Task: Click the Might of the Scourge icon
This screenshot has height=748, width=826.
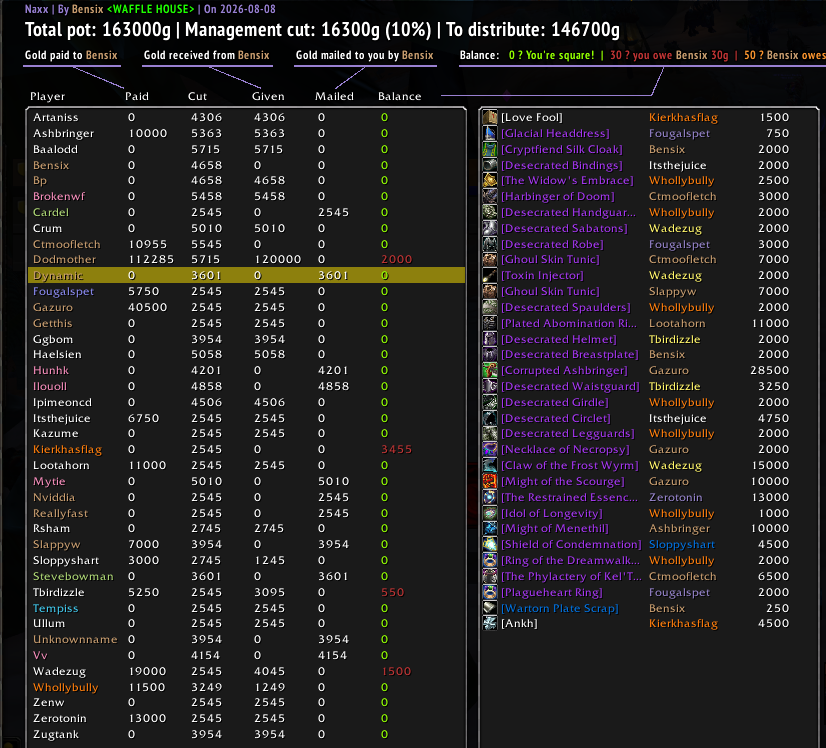Action: coord(490,481)
